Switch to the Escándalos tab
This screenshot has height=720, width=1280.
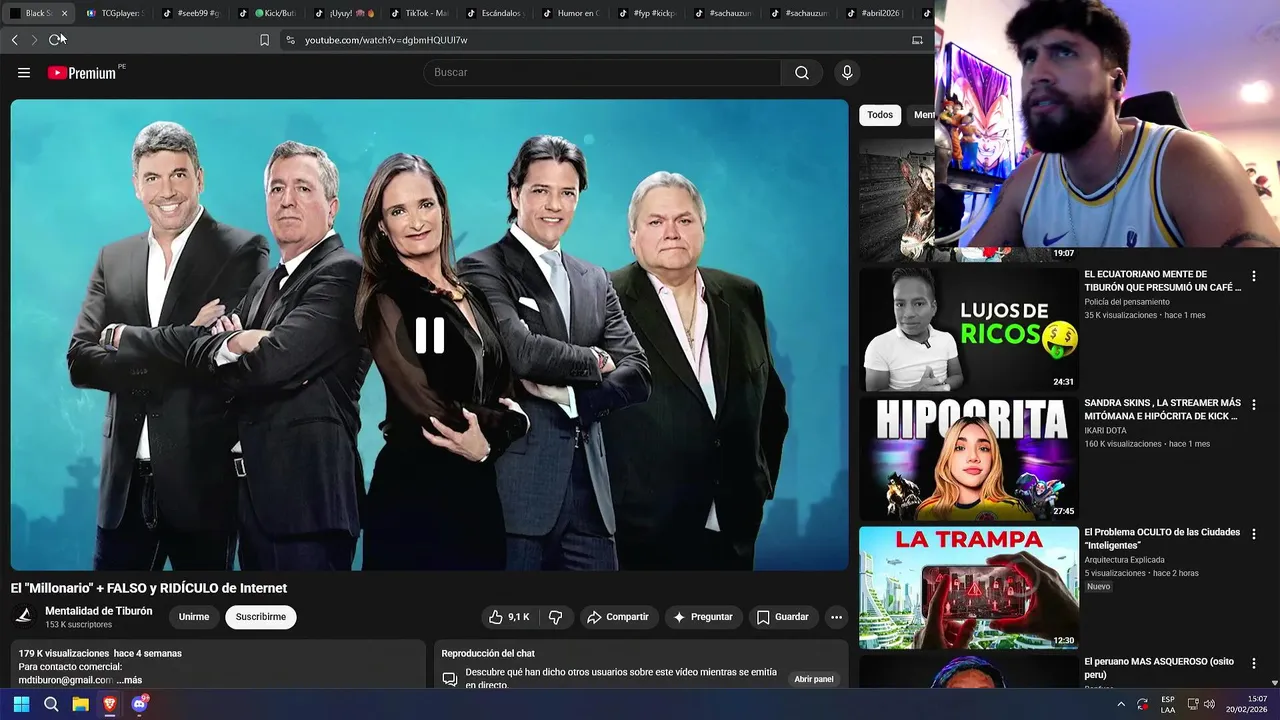494,13
